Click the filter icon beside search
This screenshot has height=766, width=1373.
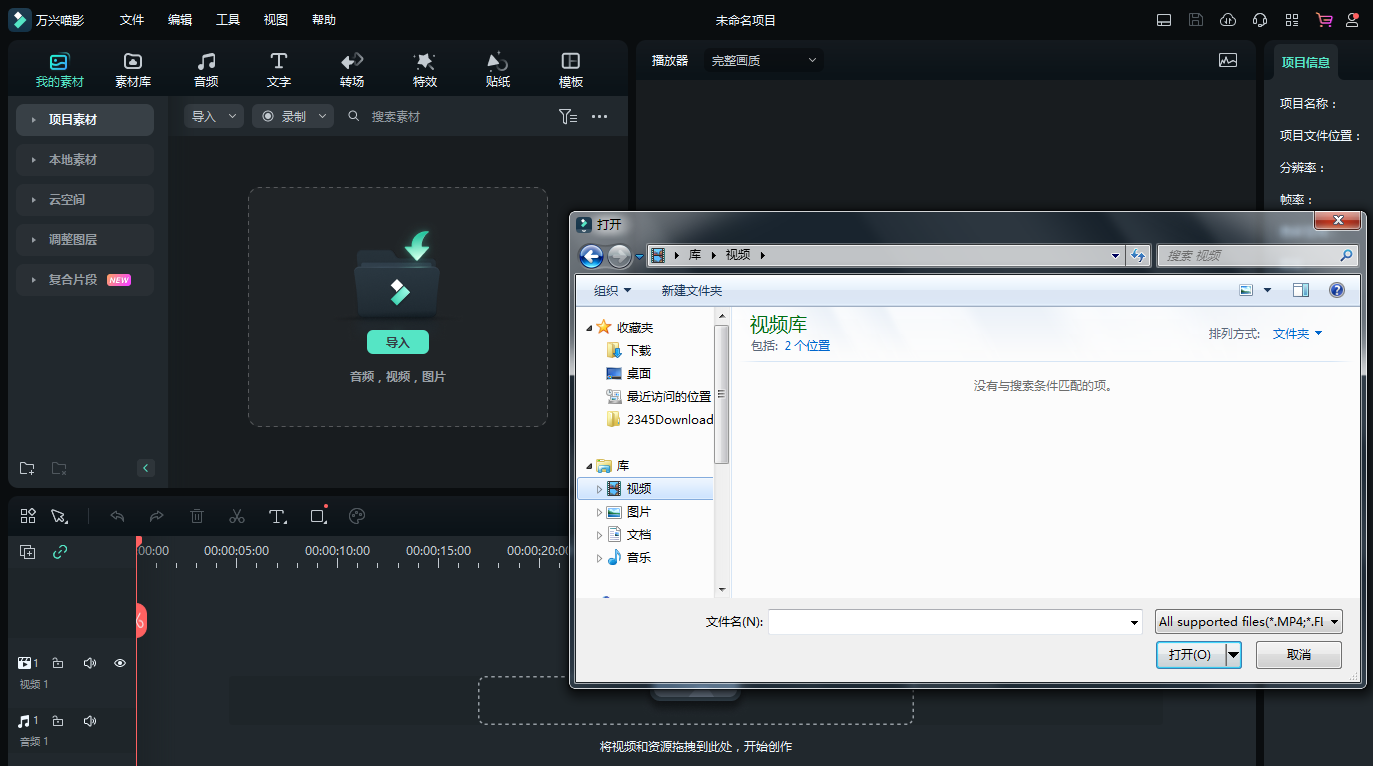pos(567,117)
